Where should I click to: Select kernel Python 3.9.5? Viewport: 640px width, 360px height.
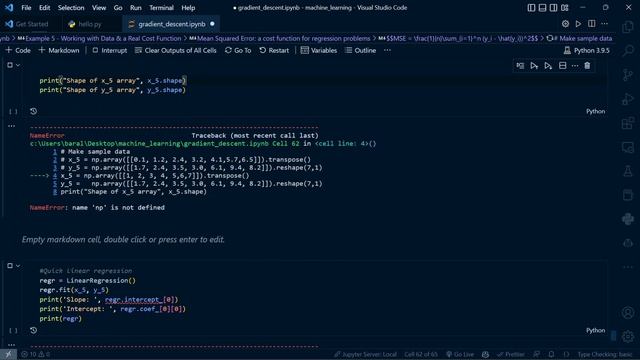[587, 50]
